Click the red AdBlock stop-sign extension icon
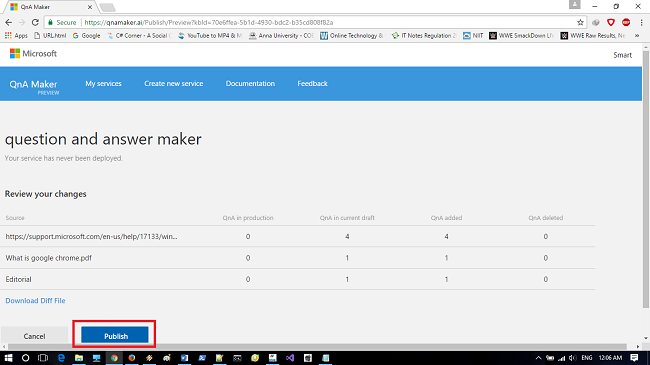The image size is (650, 365). 626,22
